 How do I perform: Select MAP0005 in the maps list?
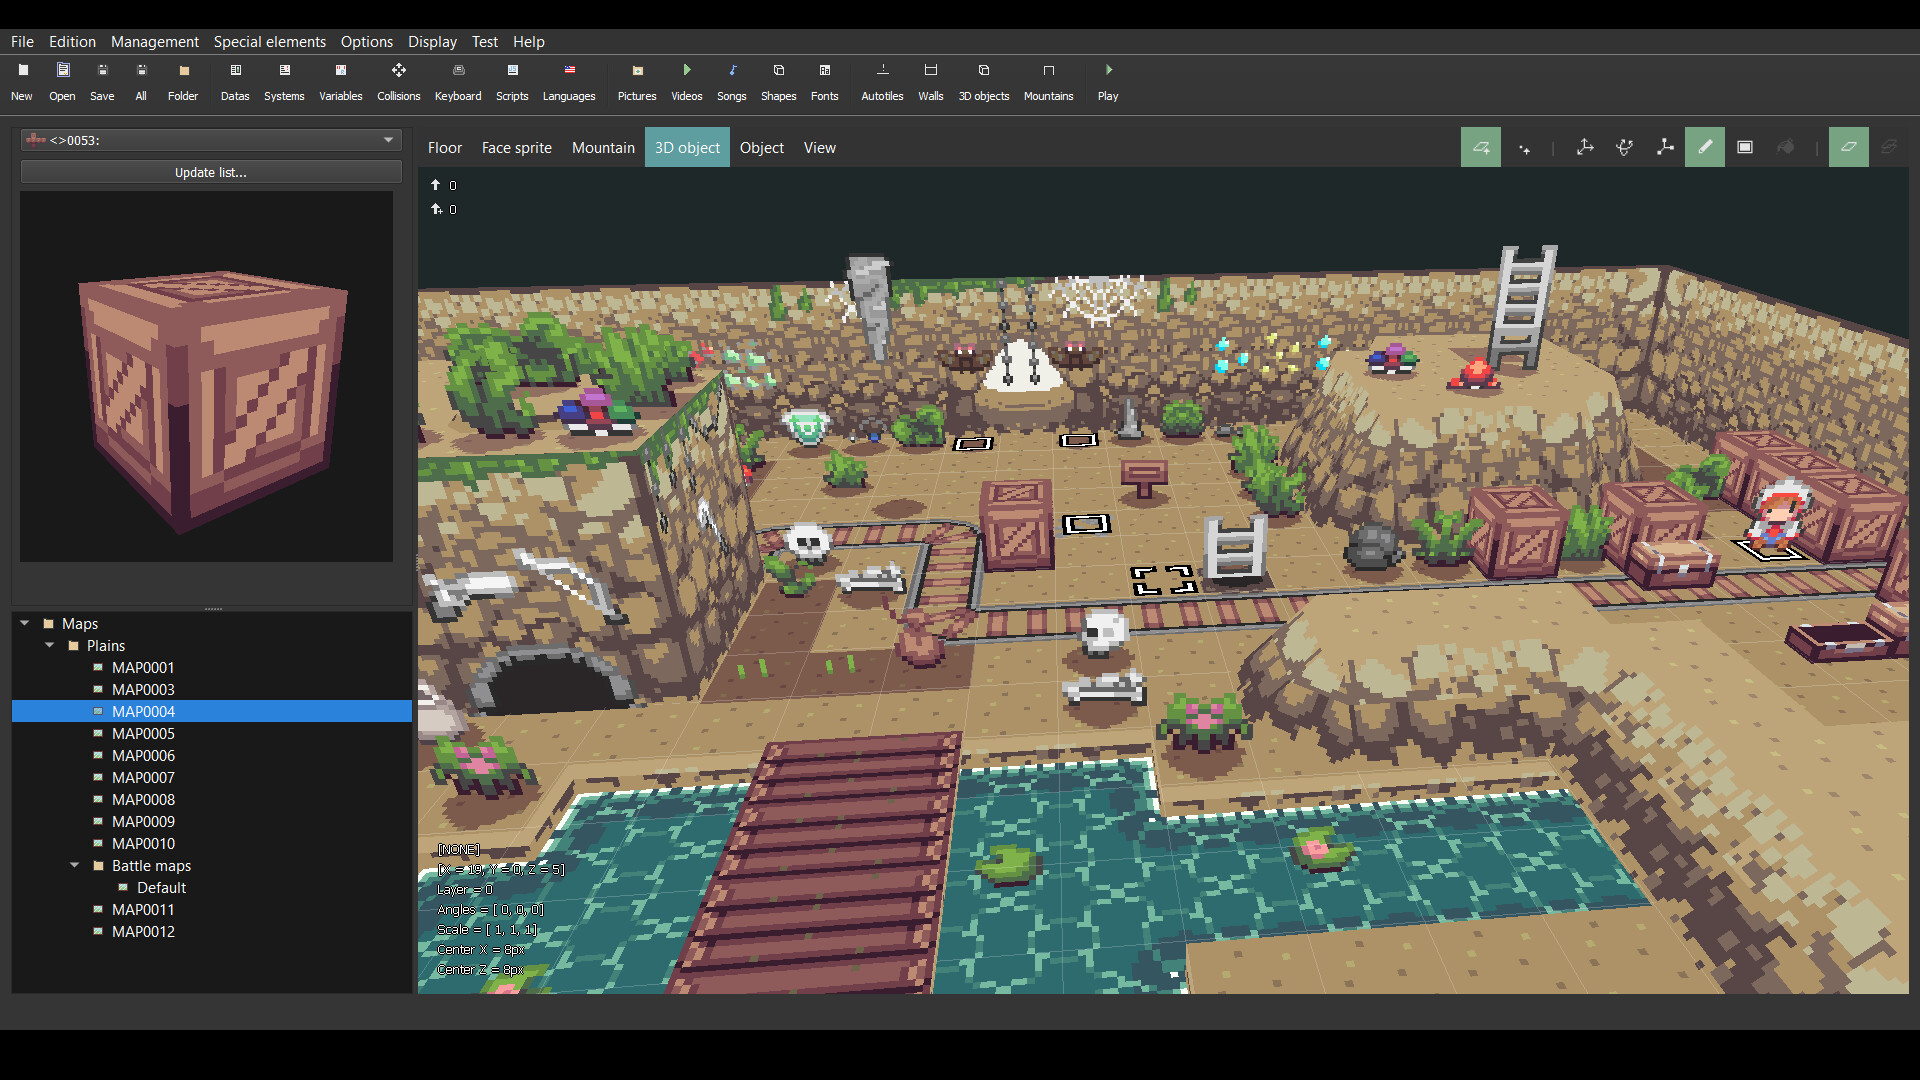141,733
